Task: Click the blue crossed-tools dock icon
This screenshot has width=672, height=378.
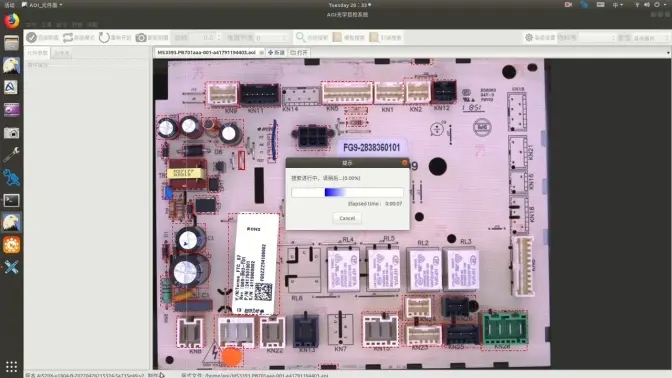Action: coord(12,267)
